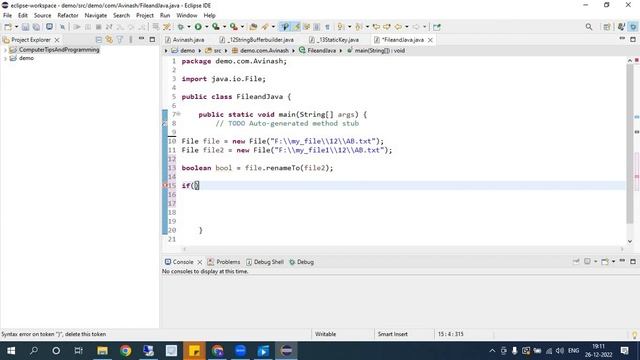Open Project Explorer View Menu dots
The image size is (640, 360).
[131, 40]
